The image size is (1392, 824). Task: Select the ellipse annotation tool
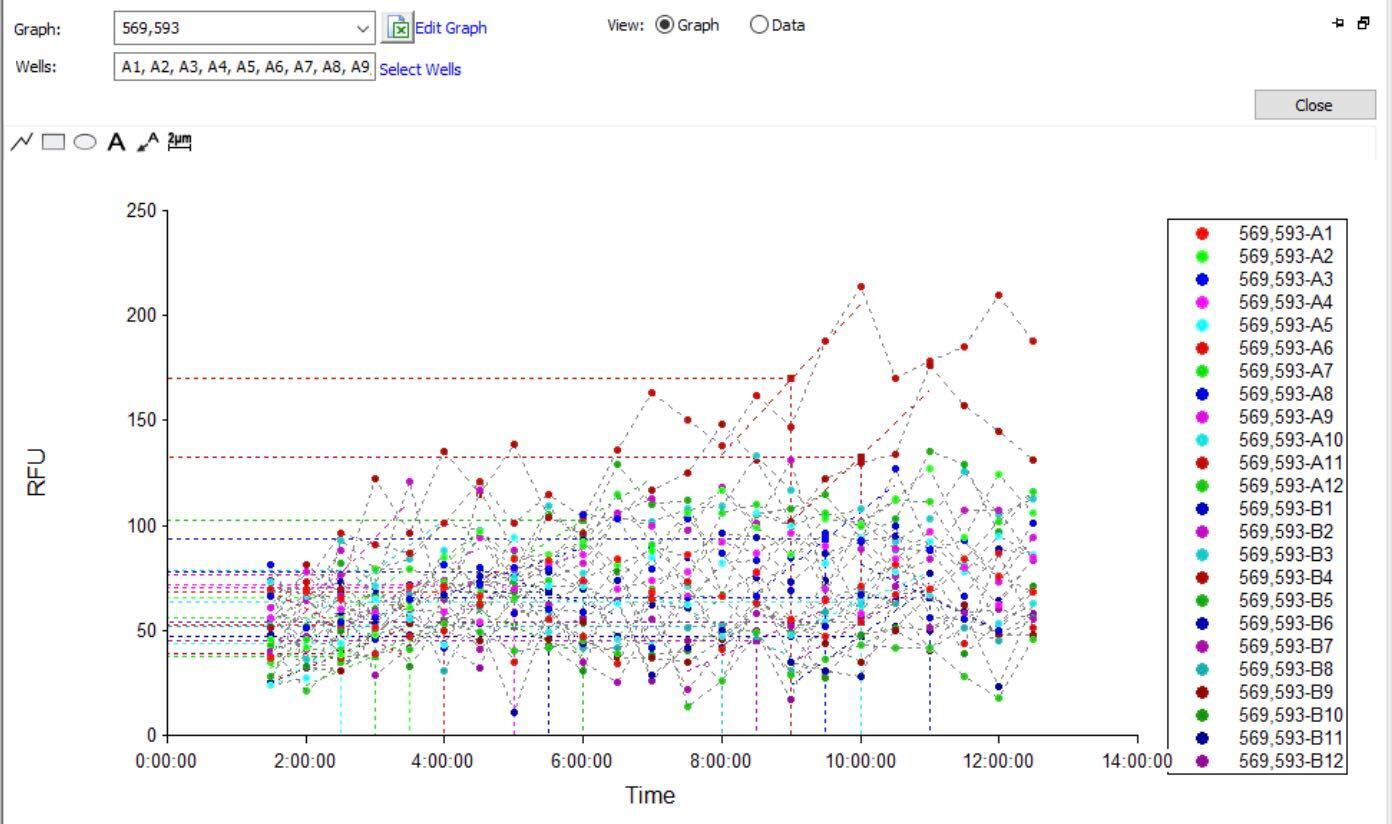[x=85, y=142]
